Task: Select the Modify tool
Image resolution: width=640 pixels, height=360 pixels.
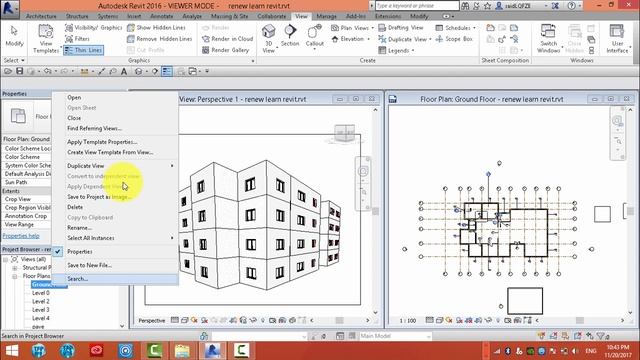Action: pyautogui.click(x=14, y=37)
